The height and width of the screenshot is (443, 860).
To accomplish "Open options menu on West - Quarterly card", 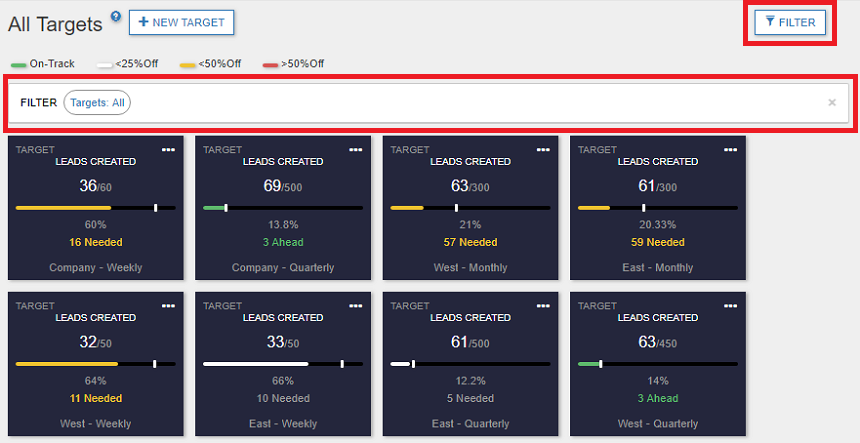I will click(730, 305).
